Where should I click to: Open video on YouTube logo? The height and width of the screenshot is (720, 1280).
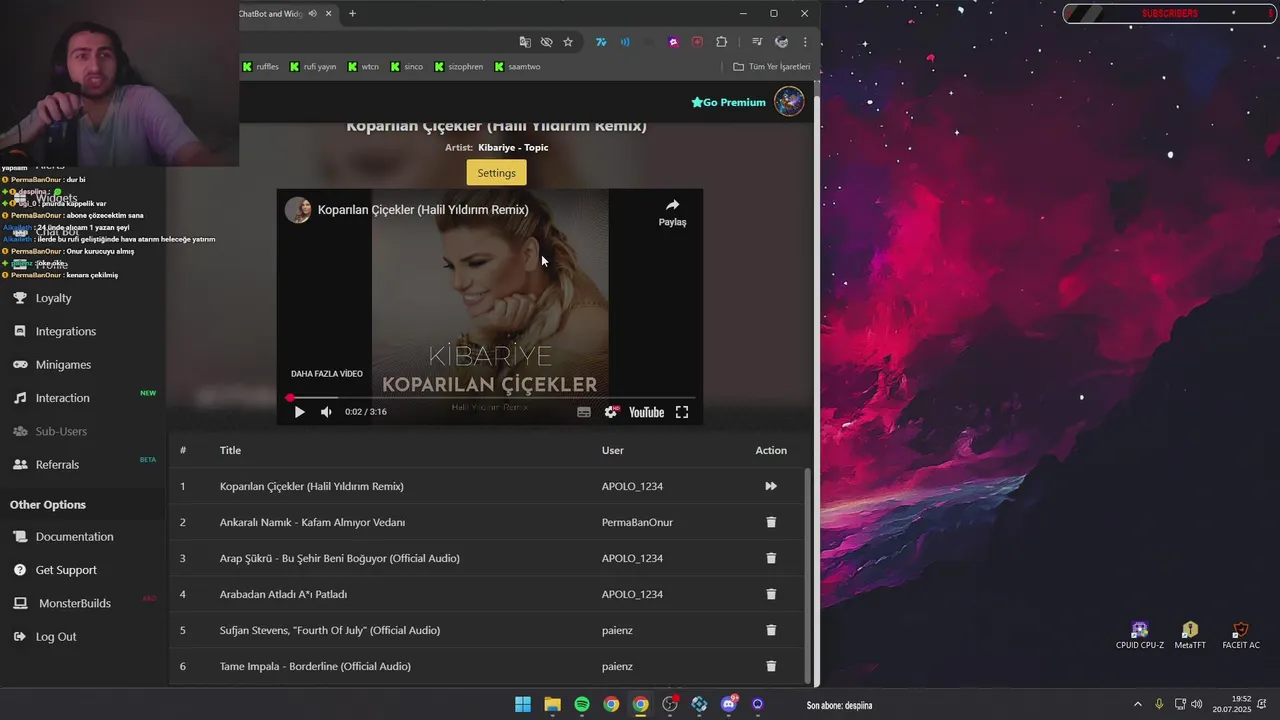pos(646,412)
